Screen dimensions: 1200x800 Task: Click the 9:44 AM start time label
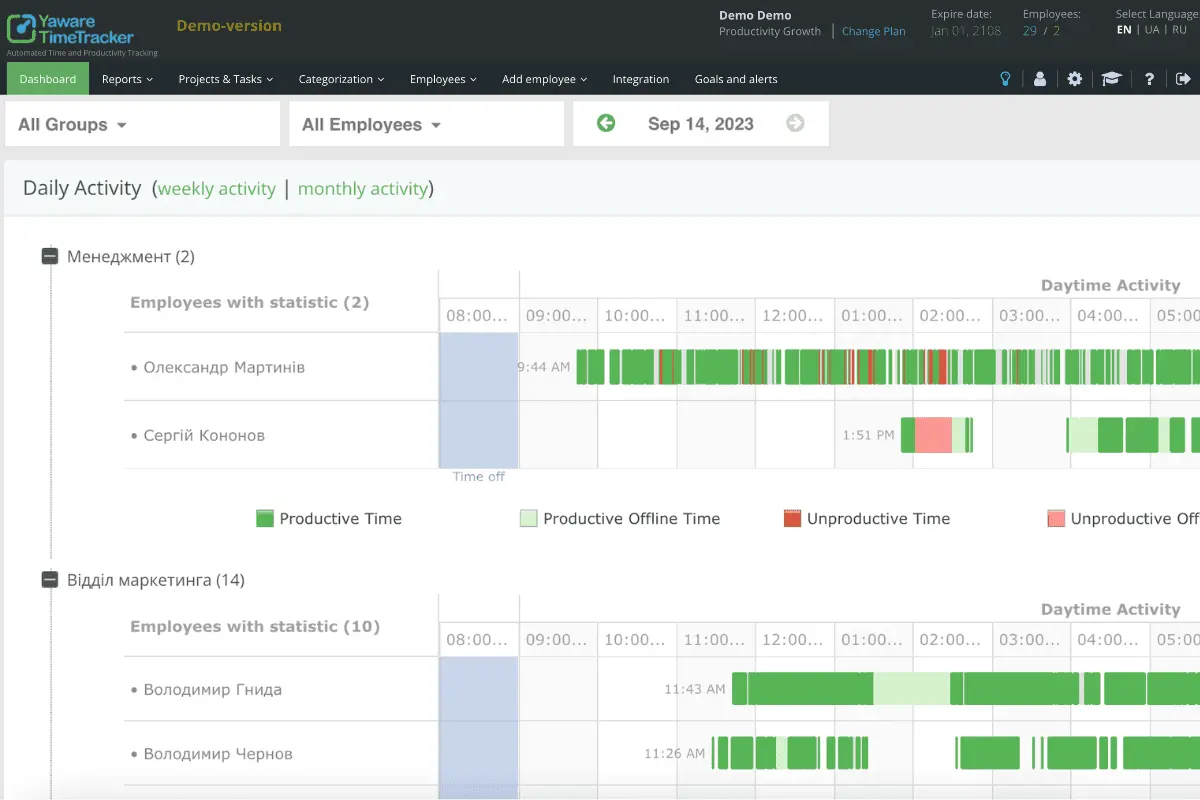tap(544, 367)
